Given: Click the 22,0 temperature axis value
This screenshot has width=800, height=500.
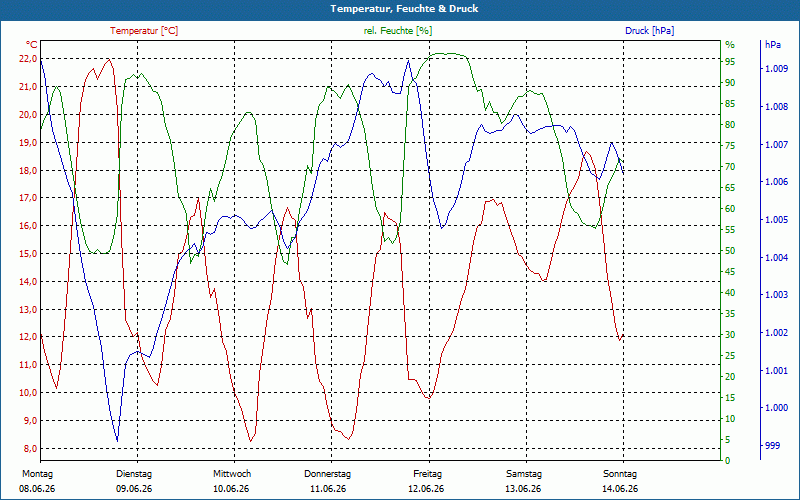Looking at the screenshot, I should [28, 59].
